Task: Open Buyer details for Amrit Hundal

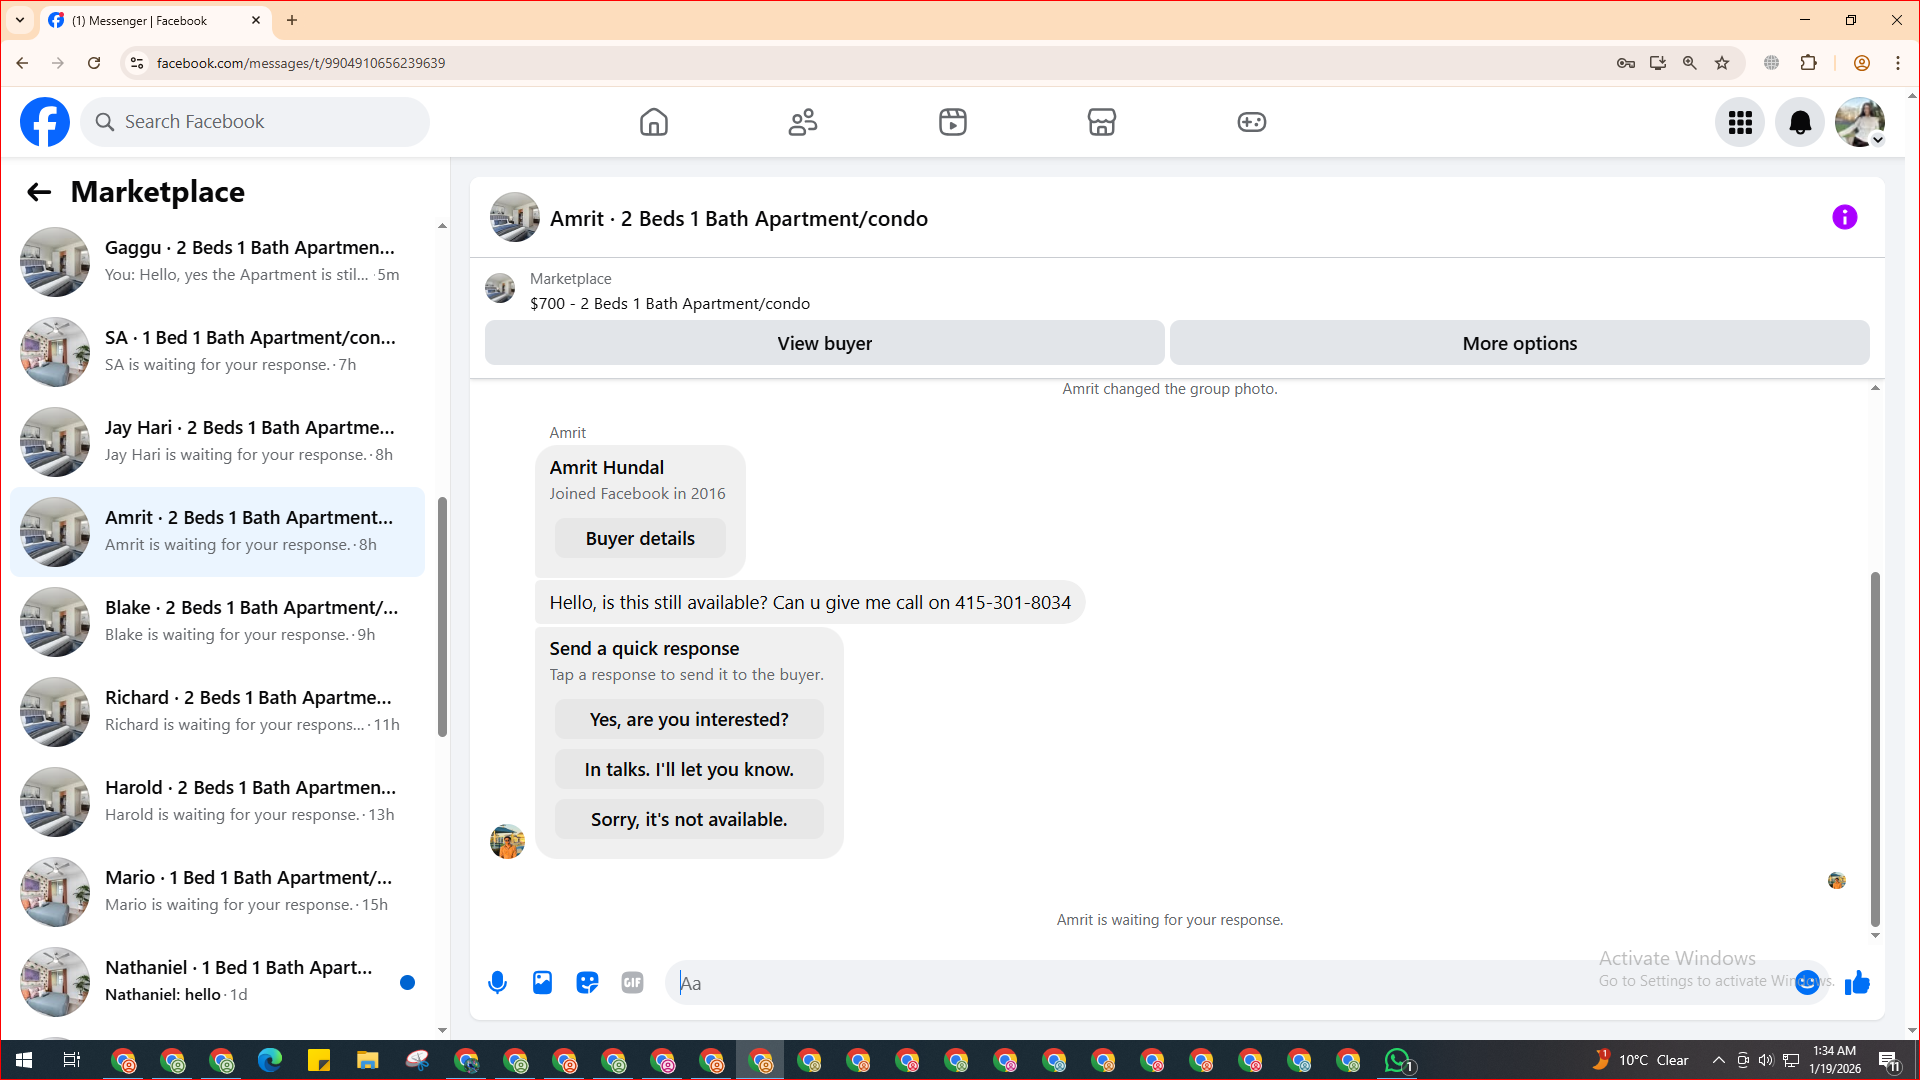Action: (640, 538)
